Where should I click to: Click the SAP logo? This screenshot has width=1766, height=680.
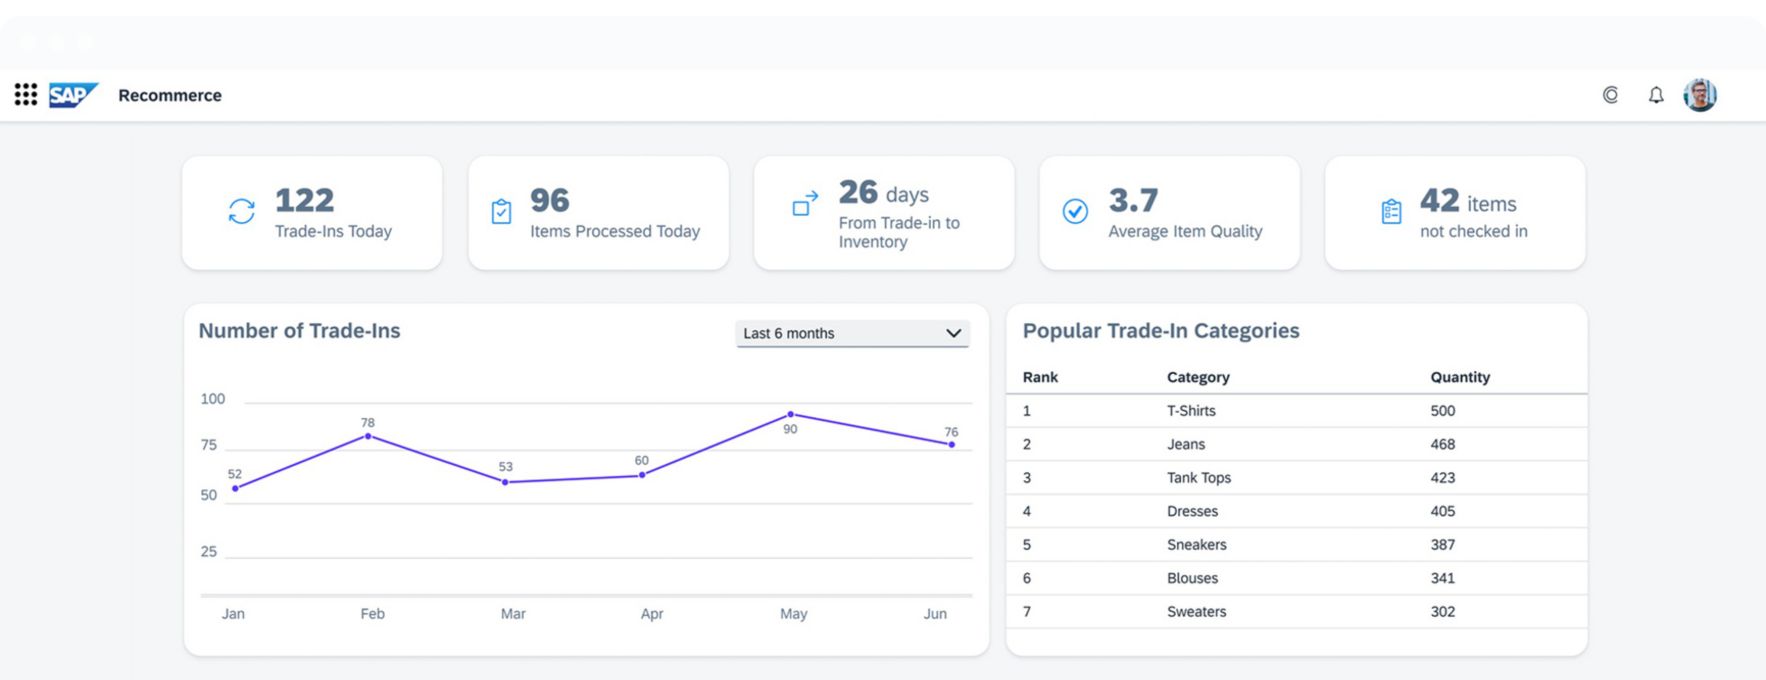point(73,95)
